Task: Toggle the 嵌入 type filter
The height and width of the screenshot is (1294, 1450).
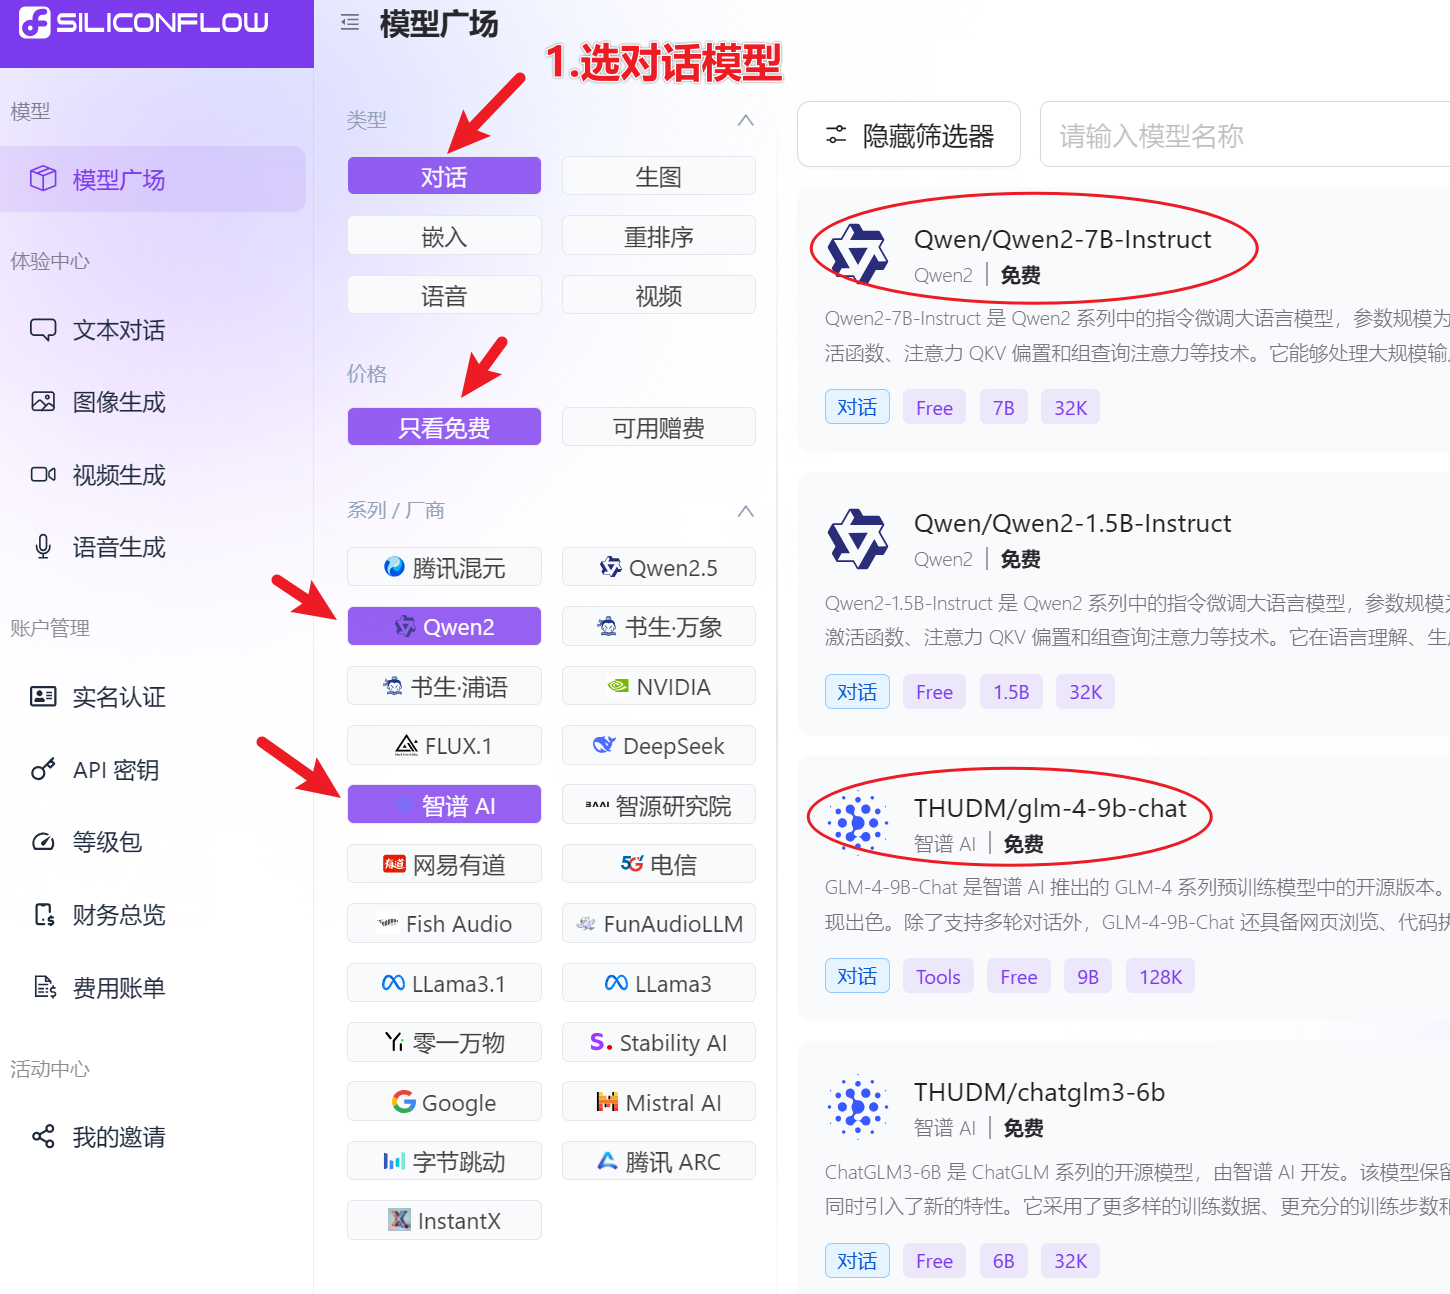Action: 444,236
